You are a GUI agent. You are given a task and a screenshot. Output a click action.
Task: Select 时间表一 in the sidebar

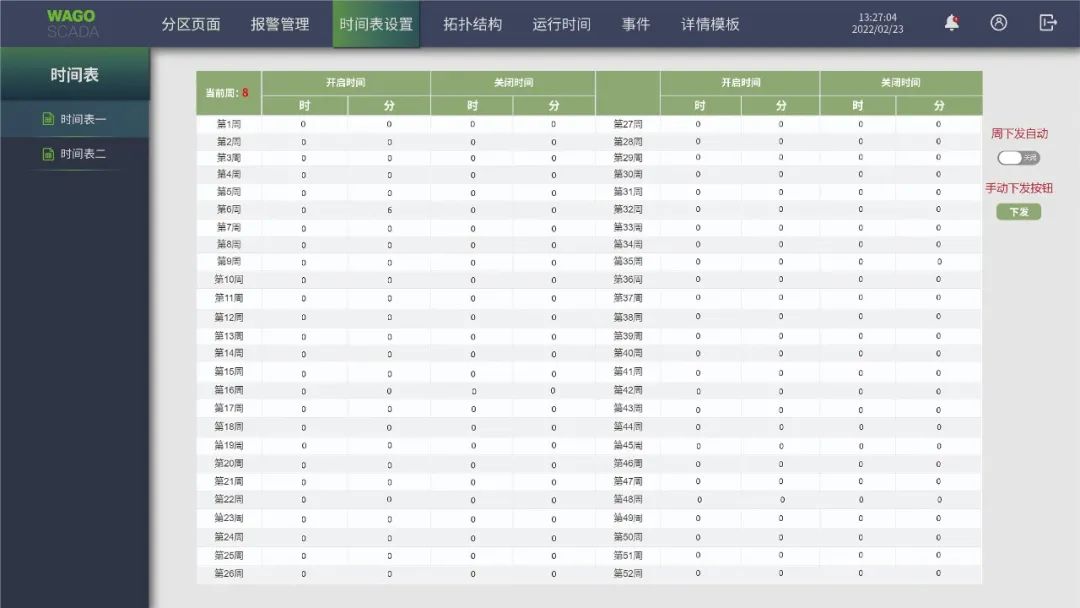click(x=83, y=119)
